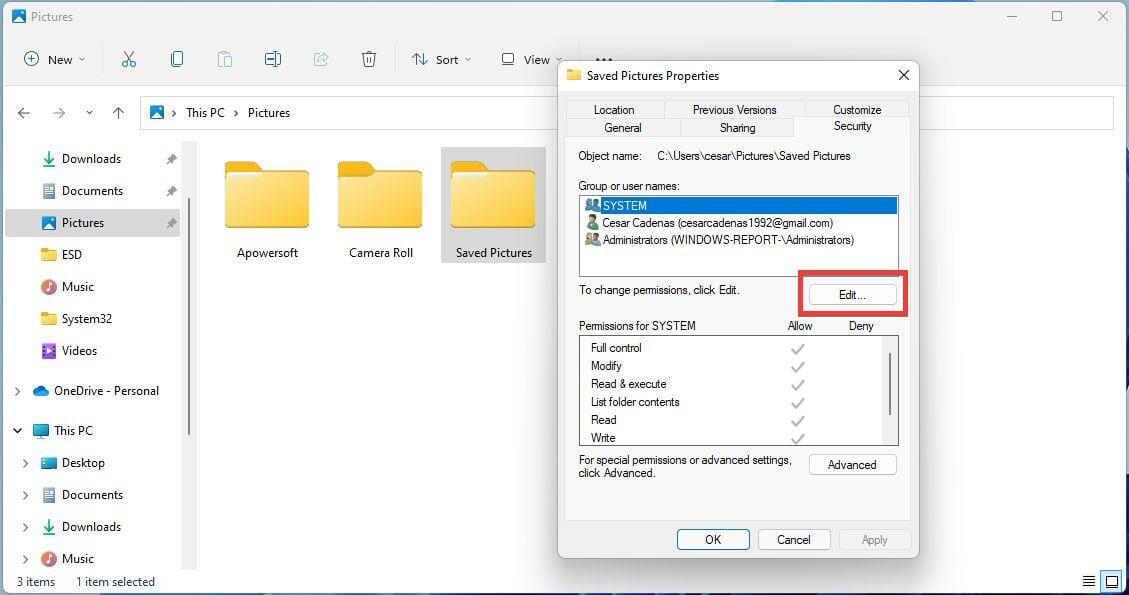Unpin Downloads using its pin icon
The width and height of the screenshot is (1129, 595).
coord(171,159)
